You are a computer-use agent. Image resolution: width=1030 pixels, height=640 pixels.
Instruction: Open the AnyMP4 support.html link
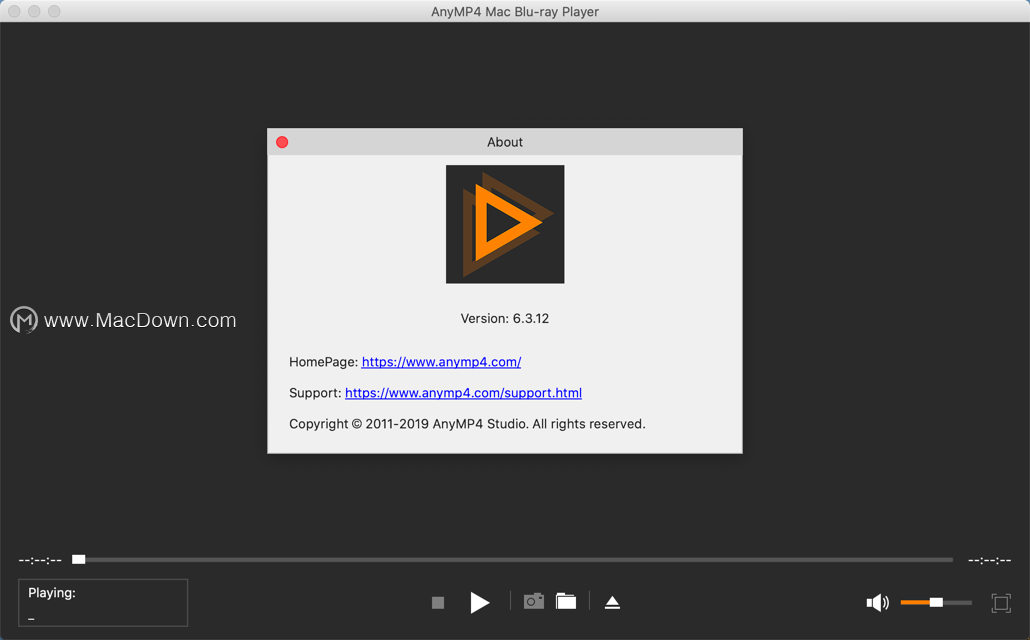pyautogui.click(x=463, y=393)
